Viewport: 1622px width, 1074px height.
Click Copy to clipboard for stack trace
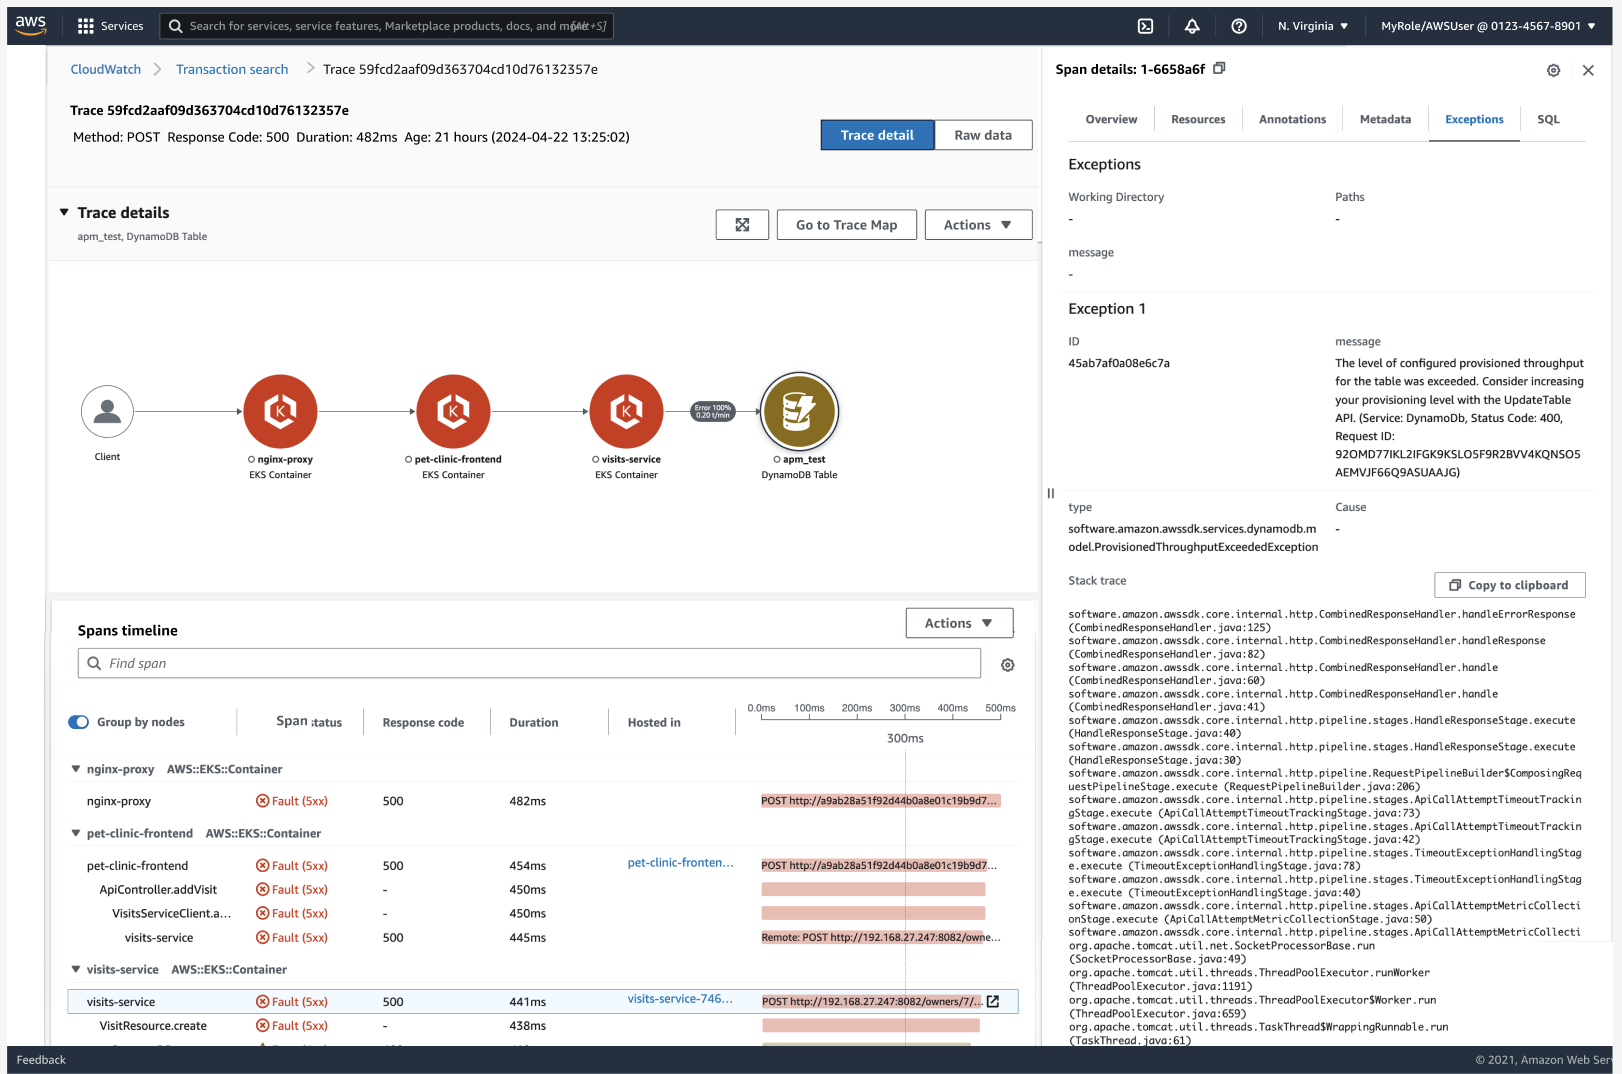click(1509, 585)
